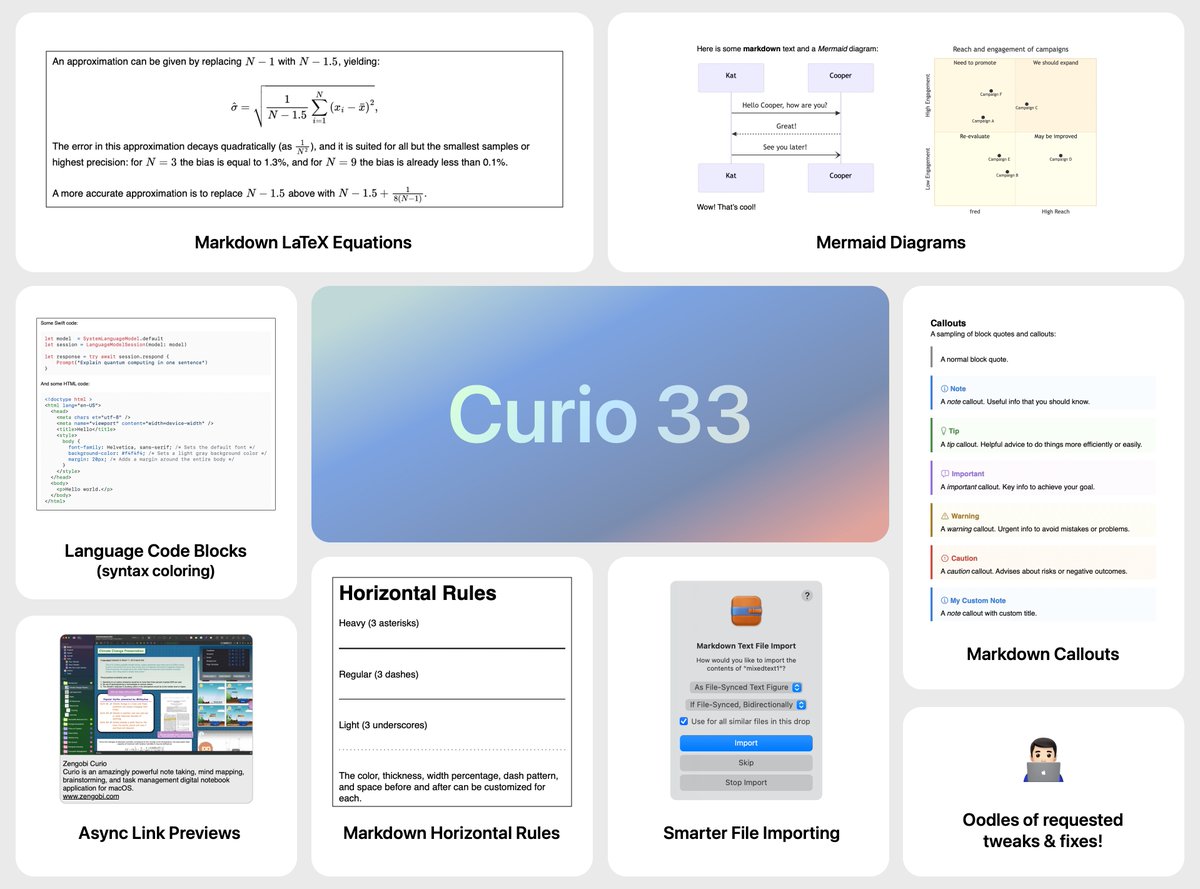The image size is (1200, 889).
Task: Click the 'Great!' reply message
Action: click(786, 126)
